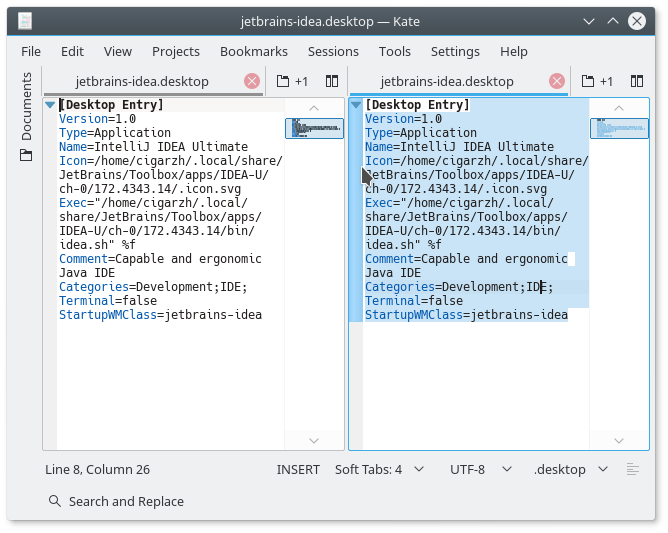
Task: Close the left pane document tab
Action: pos(252,81)
